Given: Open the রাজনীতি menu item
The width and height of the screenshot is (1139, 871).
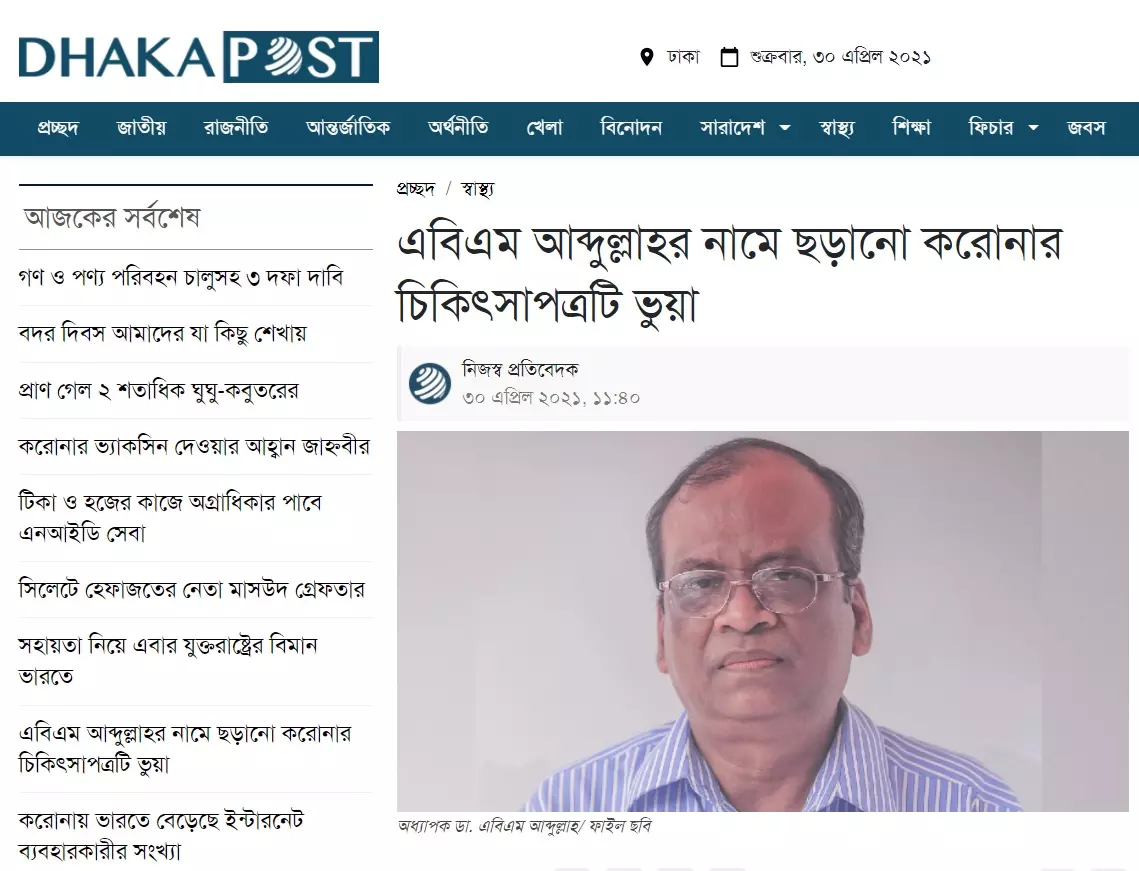Looking at the screenshot, I should pyautogui.click(x=236, y=128).
